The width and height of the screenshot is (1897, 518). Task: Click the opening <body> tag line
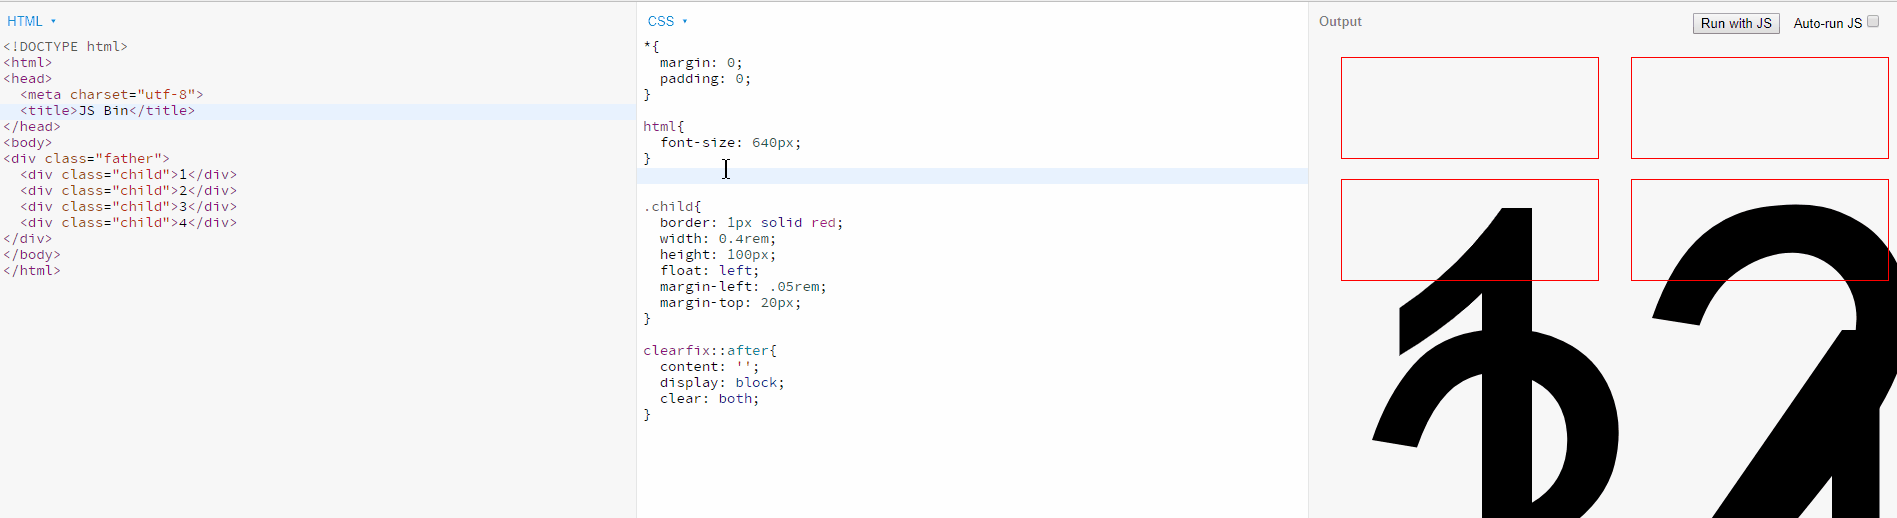[28, 142]
